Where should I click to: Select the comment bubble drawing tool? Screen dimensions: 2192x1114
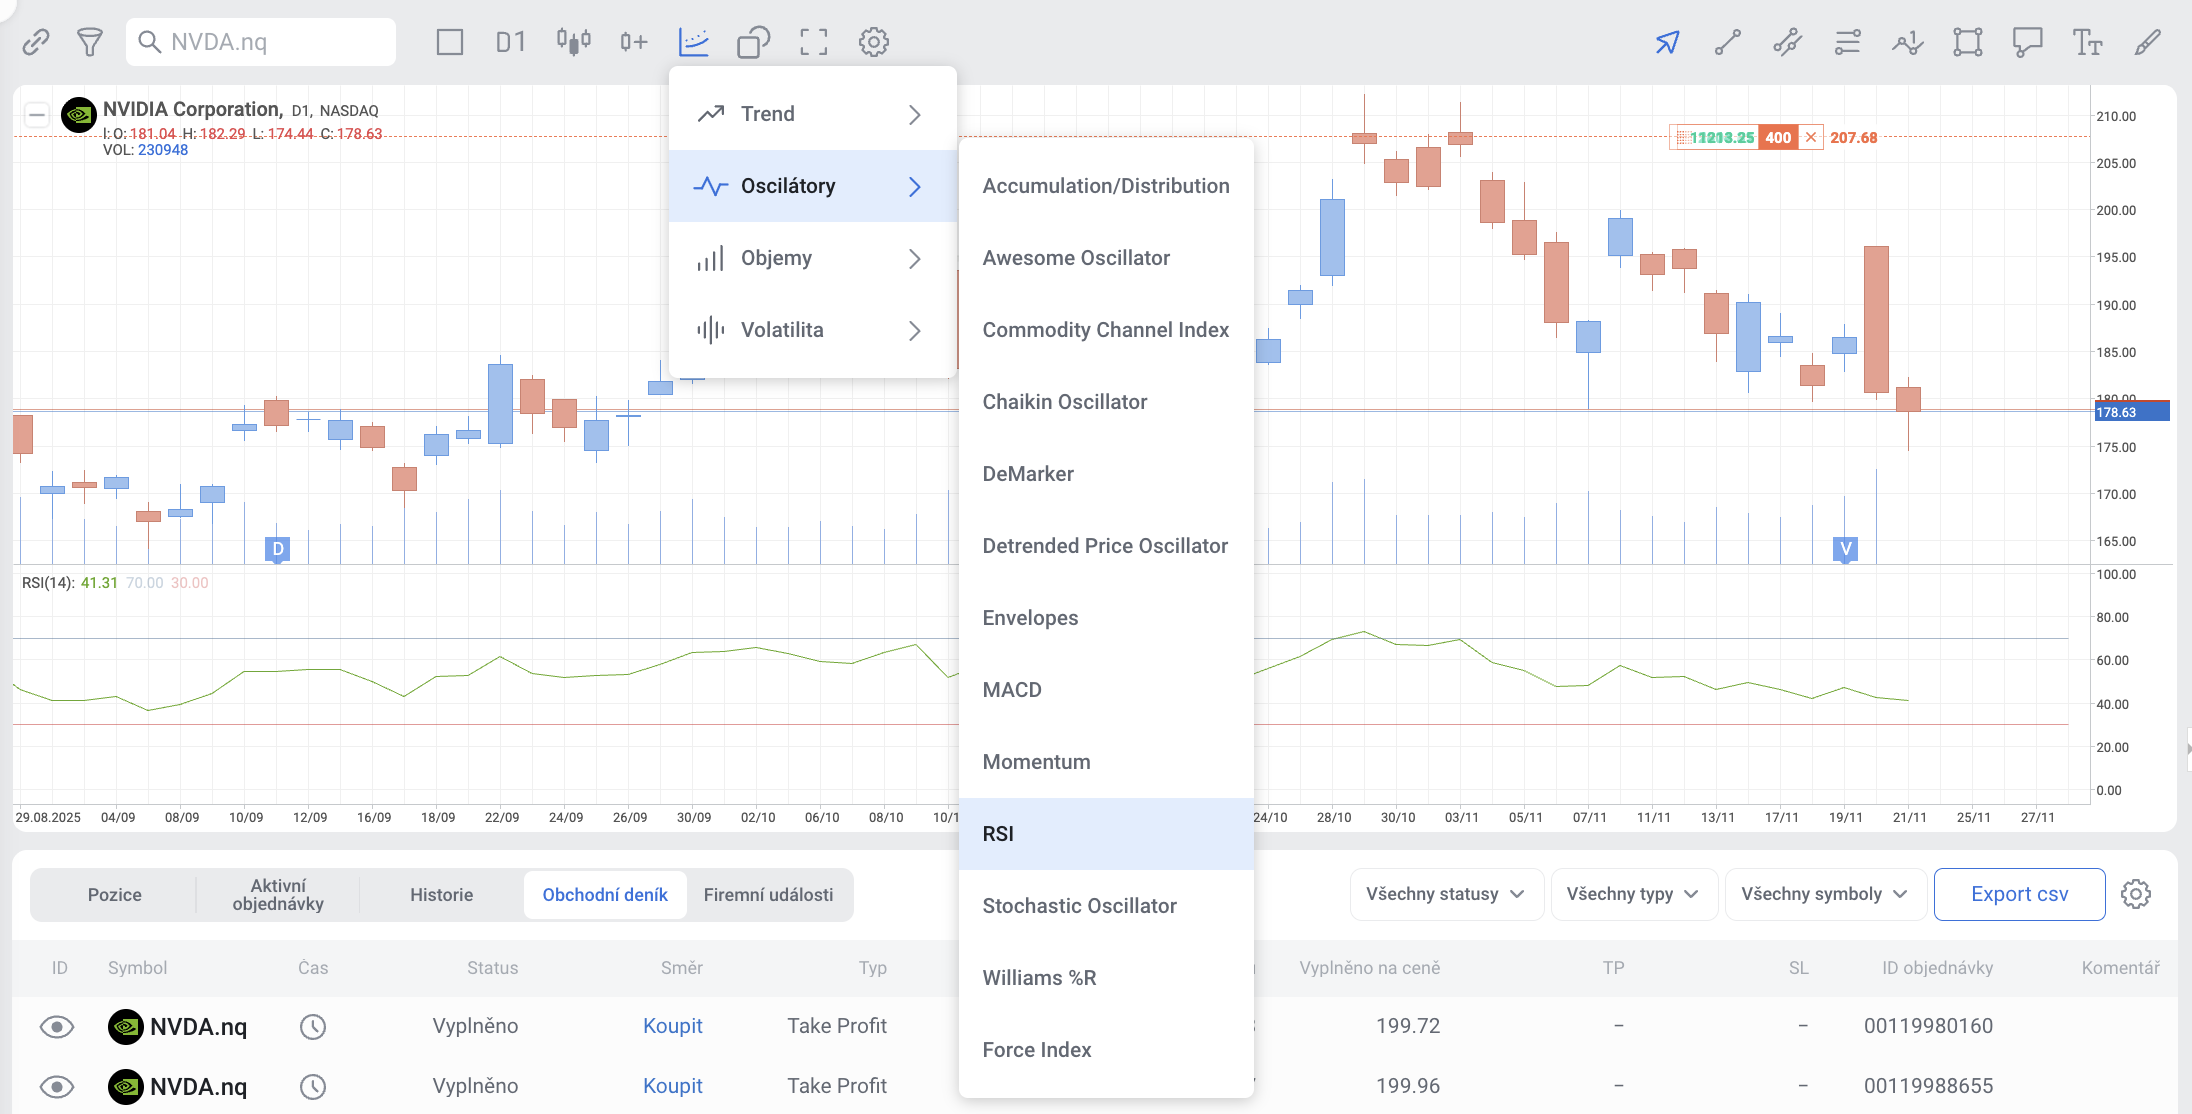click(x=2027, y=42)
